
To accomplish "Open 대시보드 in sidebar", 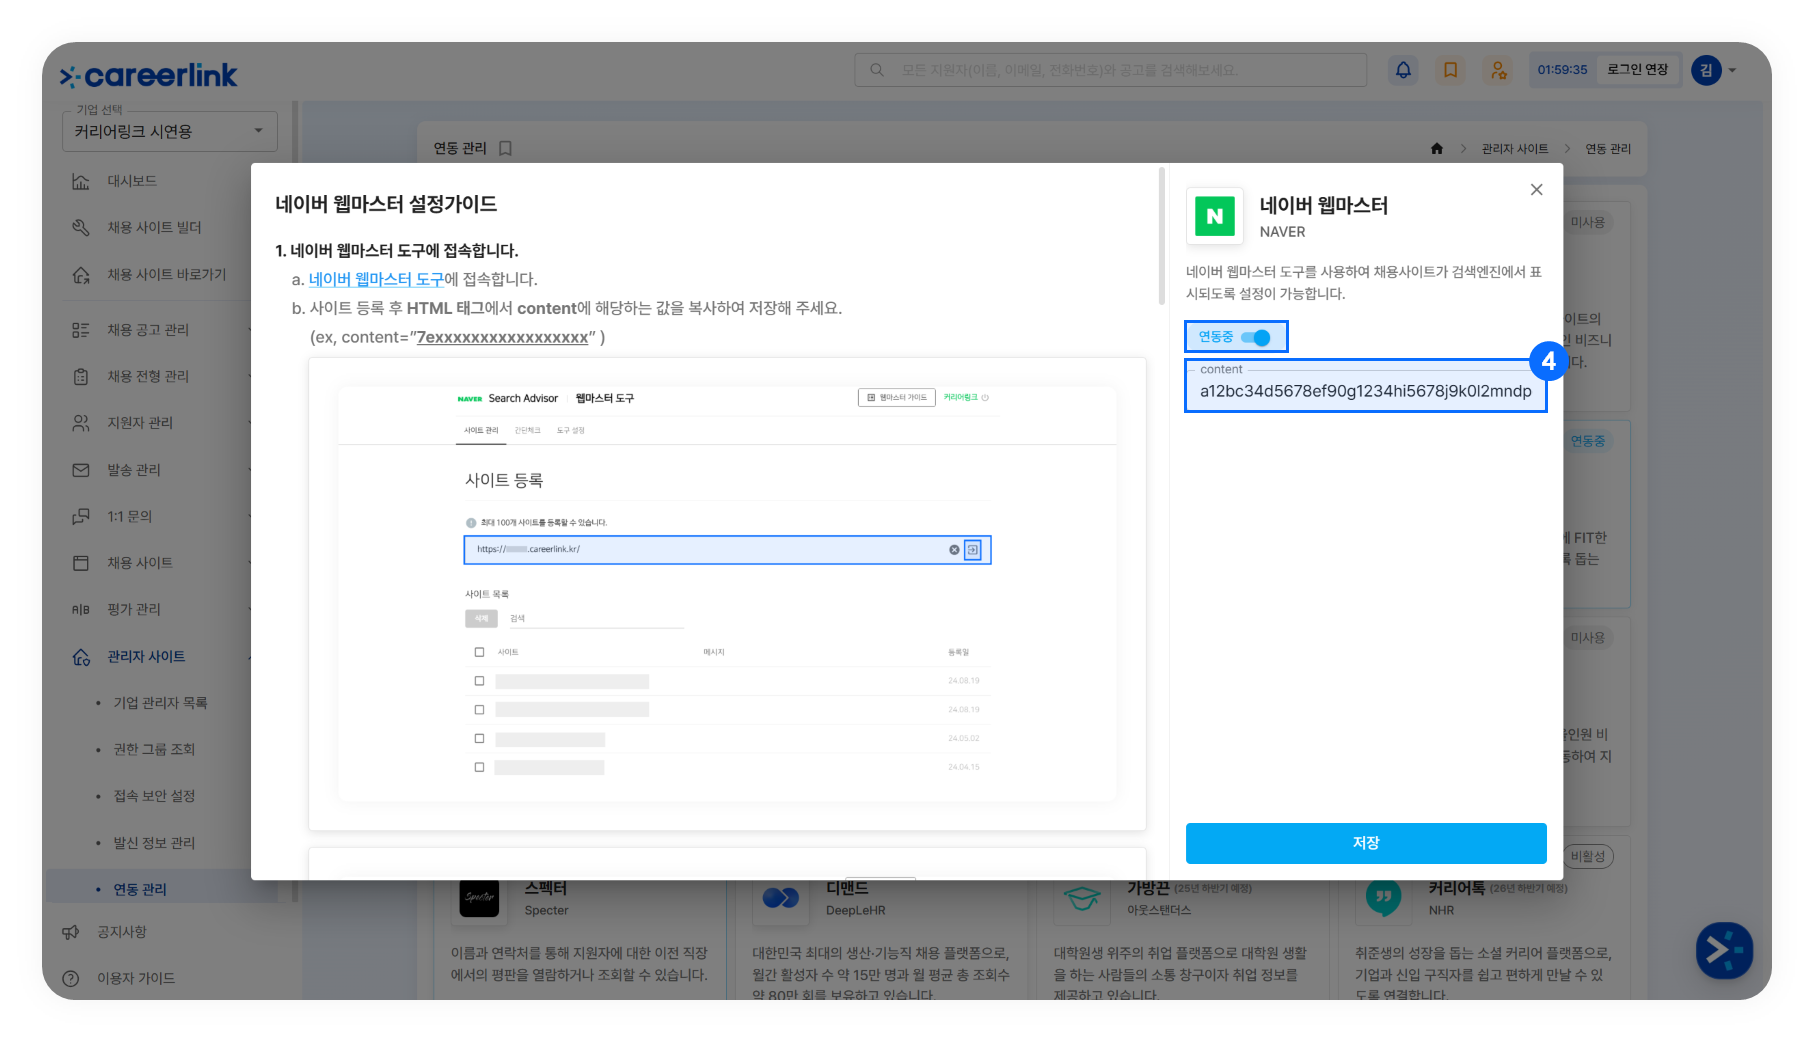I will click(132, 181).
